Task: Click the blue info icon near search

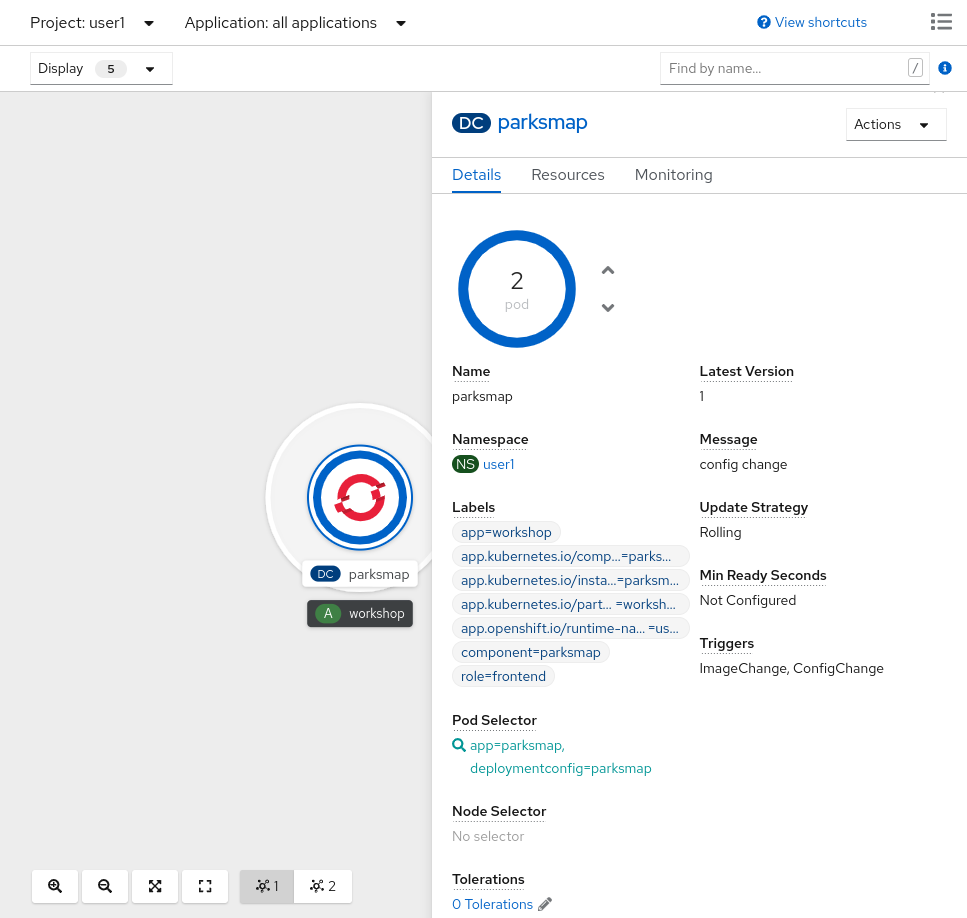Action: coord(945,68)
